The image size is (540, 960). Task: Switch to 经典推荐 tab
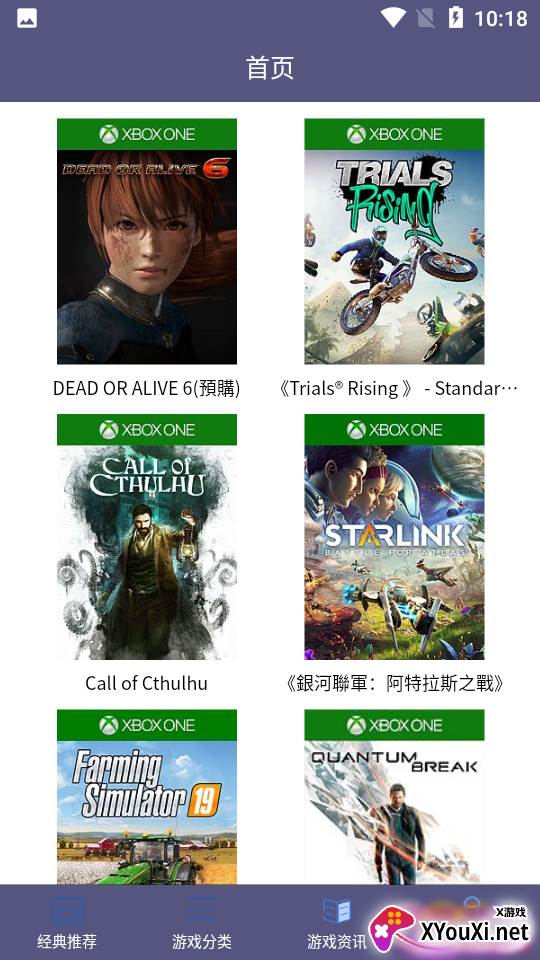point(67,941)
